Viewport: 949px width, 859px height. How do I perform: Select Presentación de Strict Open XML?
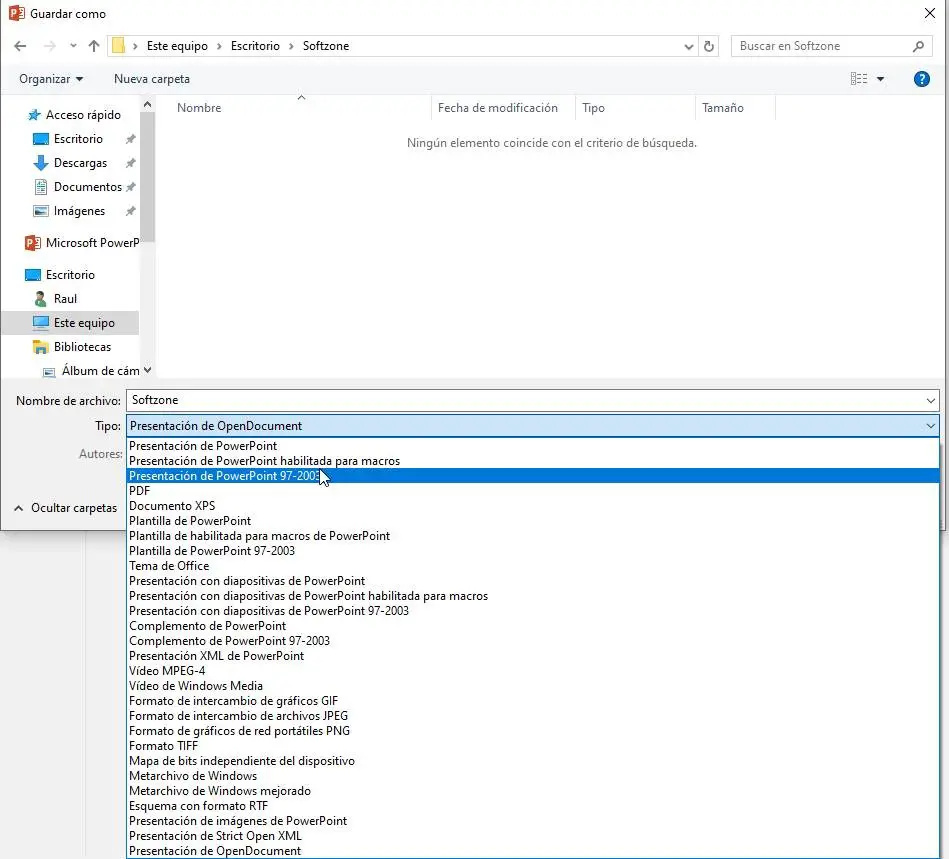[x=533, y=836]
